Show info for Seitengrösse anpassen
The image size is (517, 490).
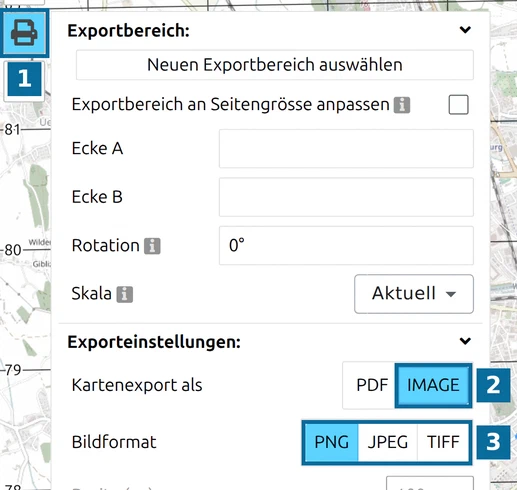point(402,105)
